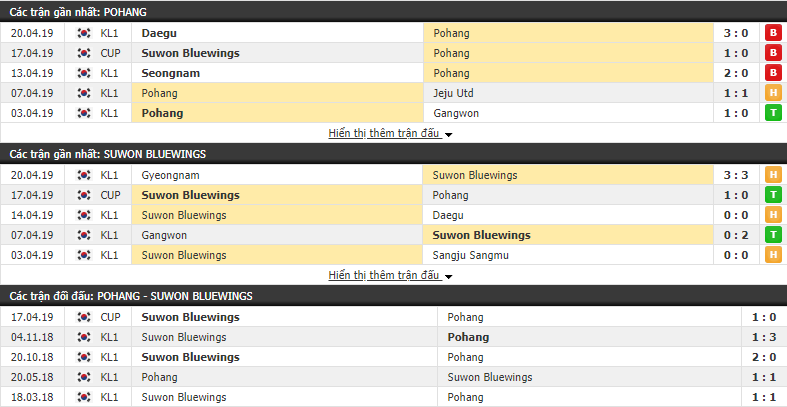Viewport: 787px width, 407px height.
Task: Click the CUP label in head-to-head 17.04.19 row
Action: point(110,317)
